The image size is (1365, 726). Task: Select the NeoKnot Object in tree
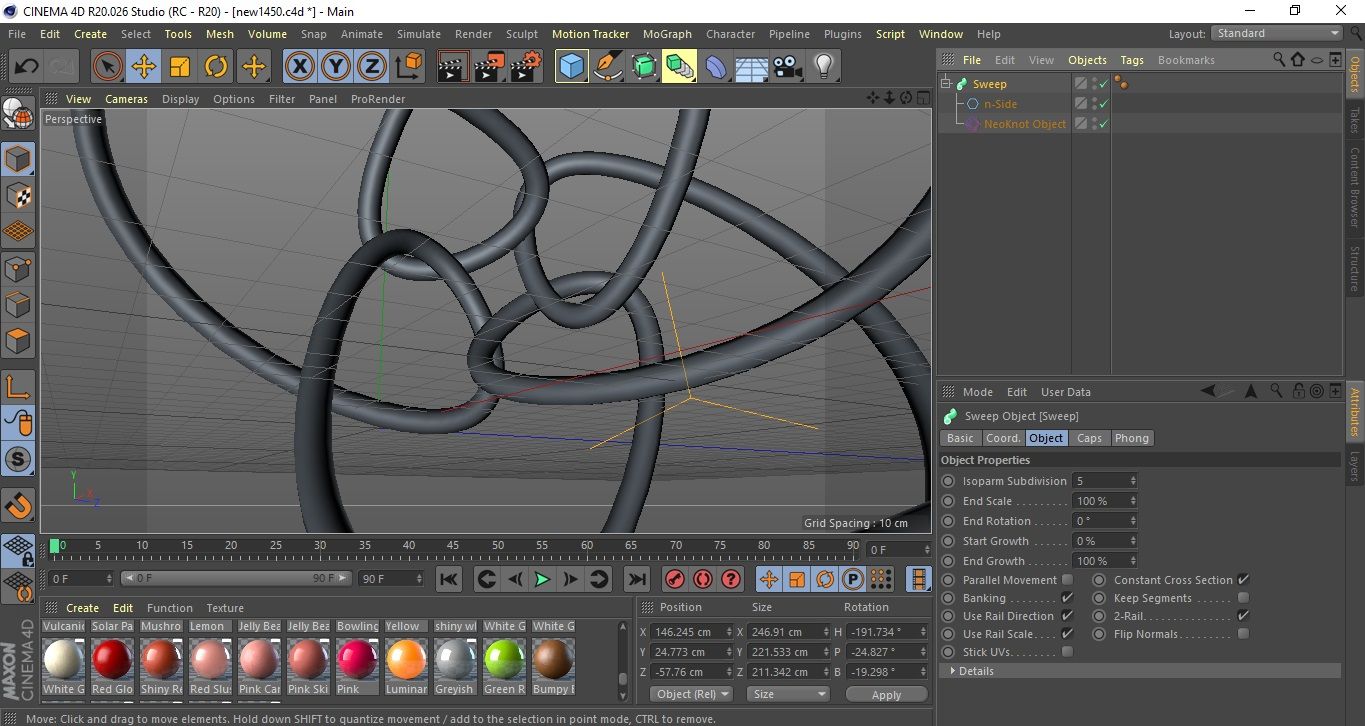[1024, 124]
